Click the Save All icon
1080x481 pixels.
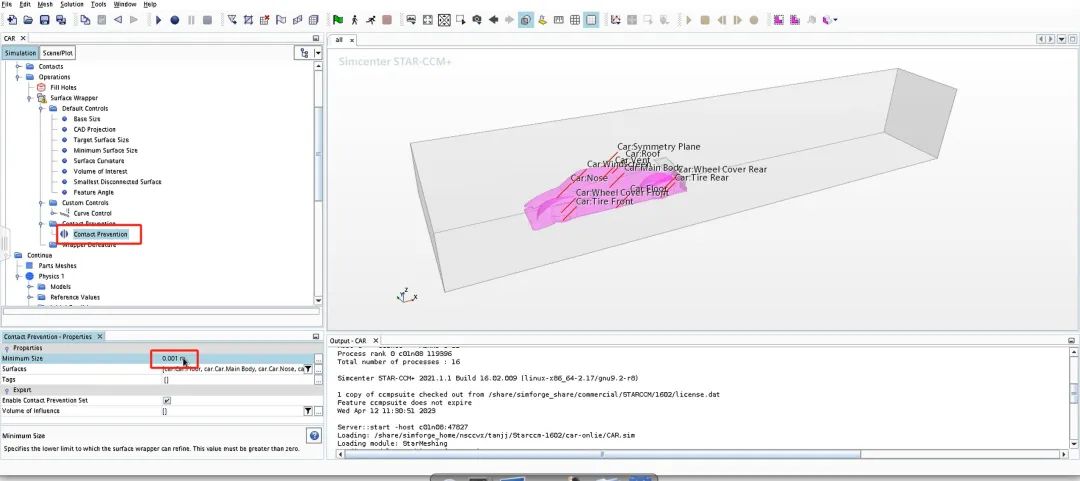[x=61, y=20]
